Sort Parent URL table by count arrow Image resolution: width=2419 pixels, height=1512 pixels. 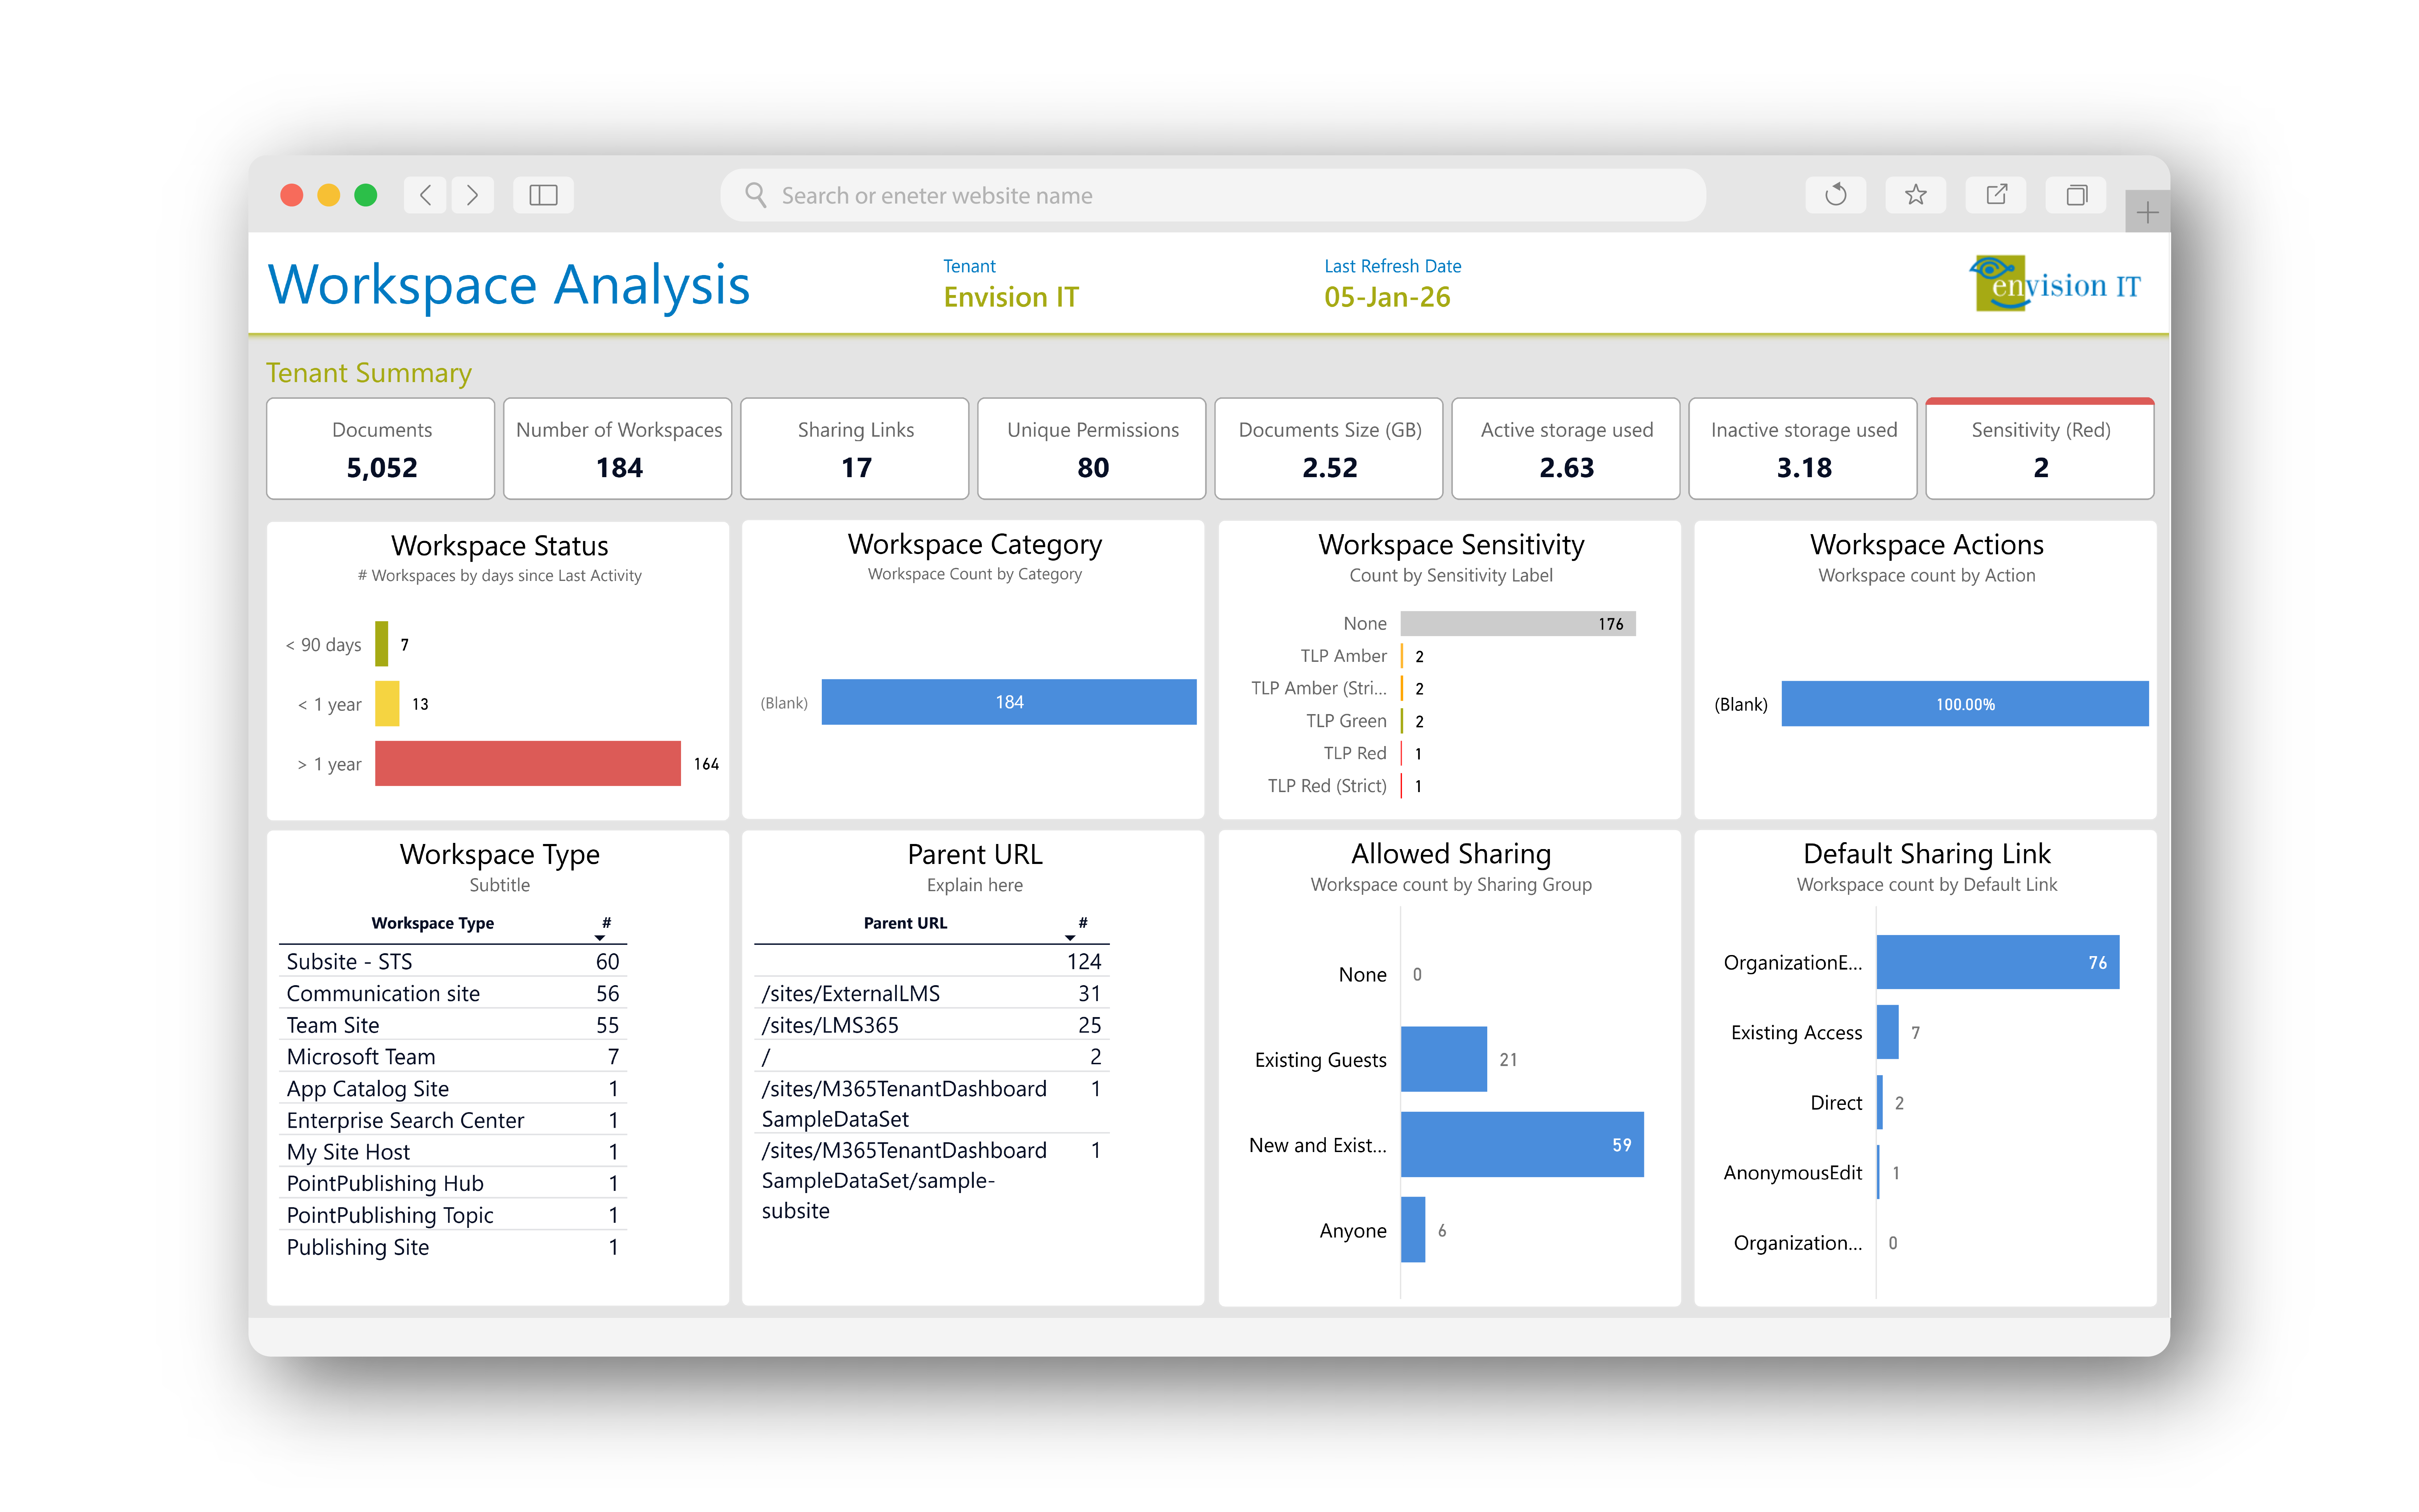[x=1070, y=938]
